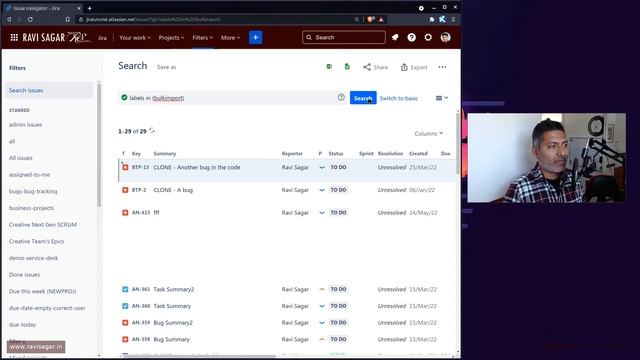Image resolution: width=640 pixels, height=360 pixels.
Task: Click the priority icon for AN-361
Action: [322, 289]
